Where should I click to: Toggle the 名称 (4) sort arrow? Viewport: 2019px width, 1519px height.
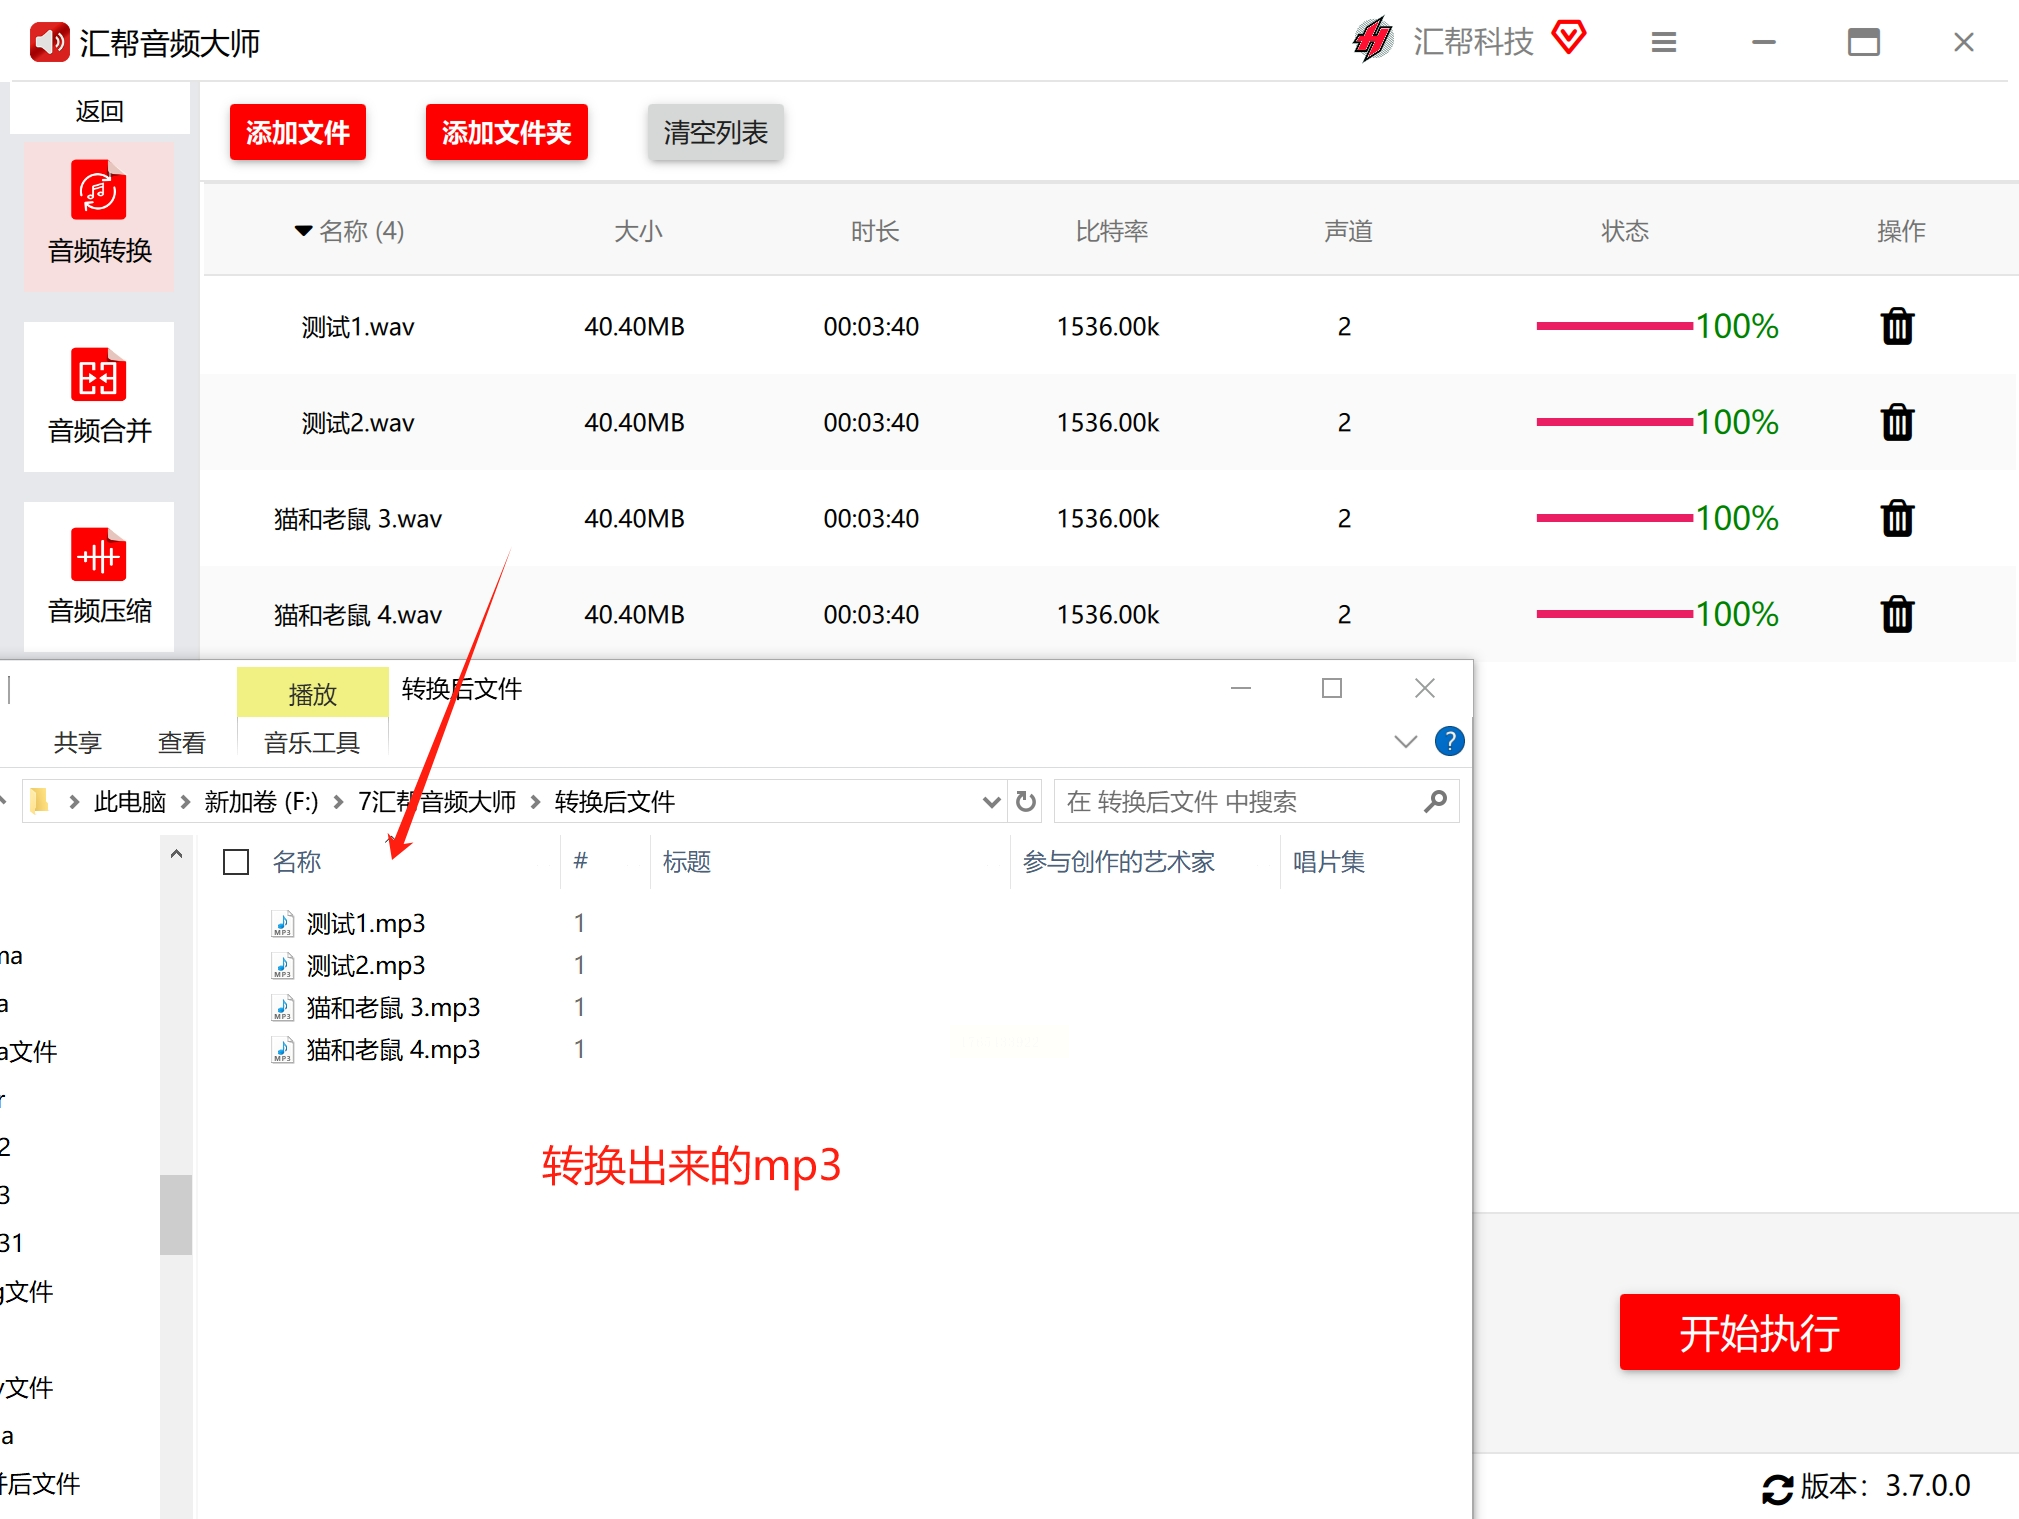pos(303,231)
